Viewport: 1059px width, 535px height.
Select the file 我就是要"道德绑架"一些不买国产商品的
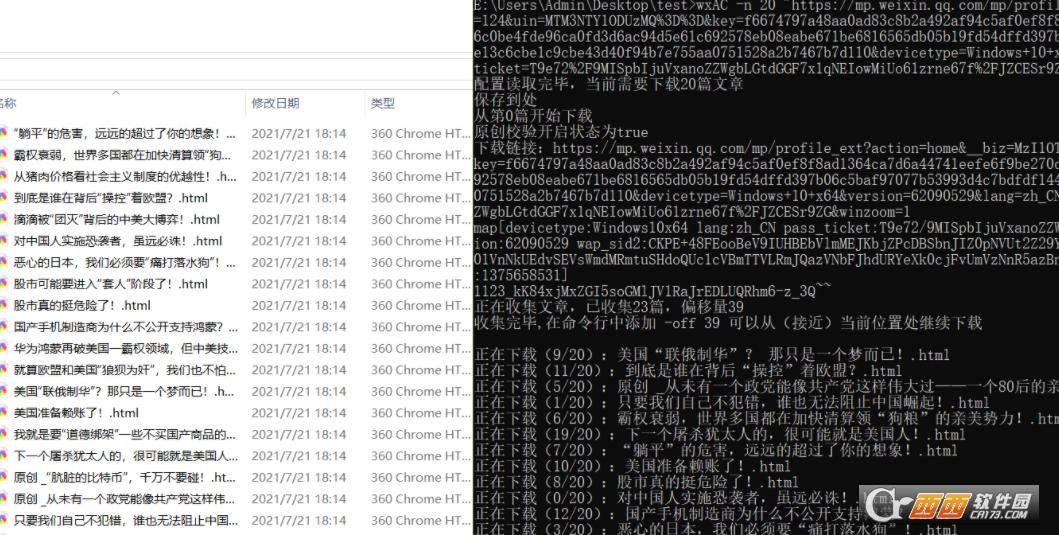pyautogui.click(x=125, y=434)
